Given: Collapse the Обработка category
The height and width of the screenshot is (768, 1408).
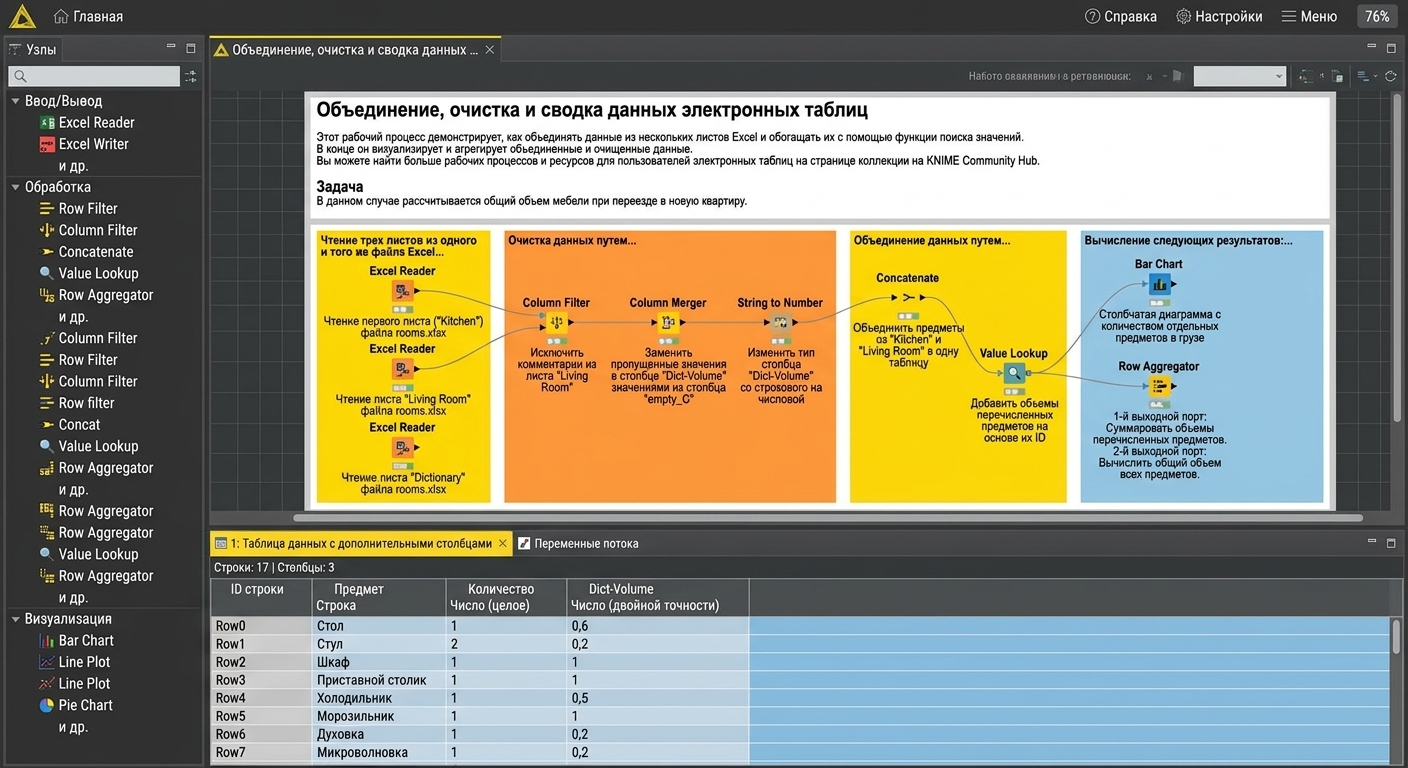Looking at the screenshot, I should tap(15, 187).
